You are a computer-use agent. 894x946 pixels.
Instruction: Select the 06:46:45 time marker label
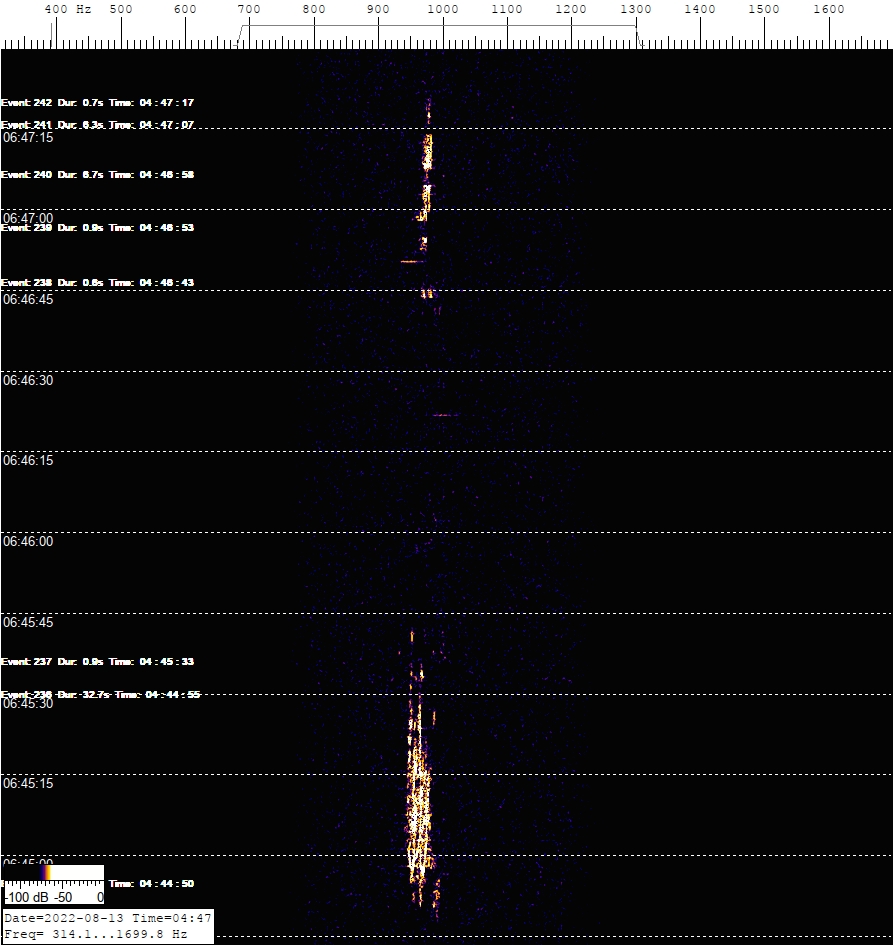coord(28,299)
